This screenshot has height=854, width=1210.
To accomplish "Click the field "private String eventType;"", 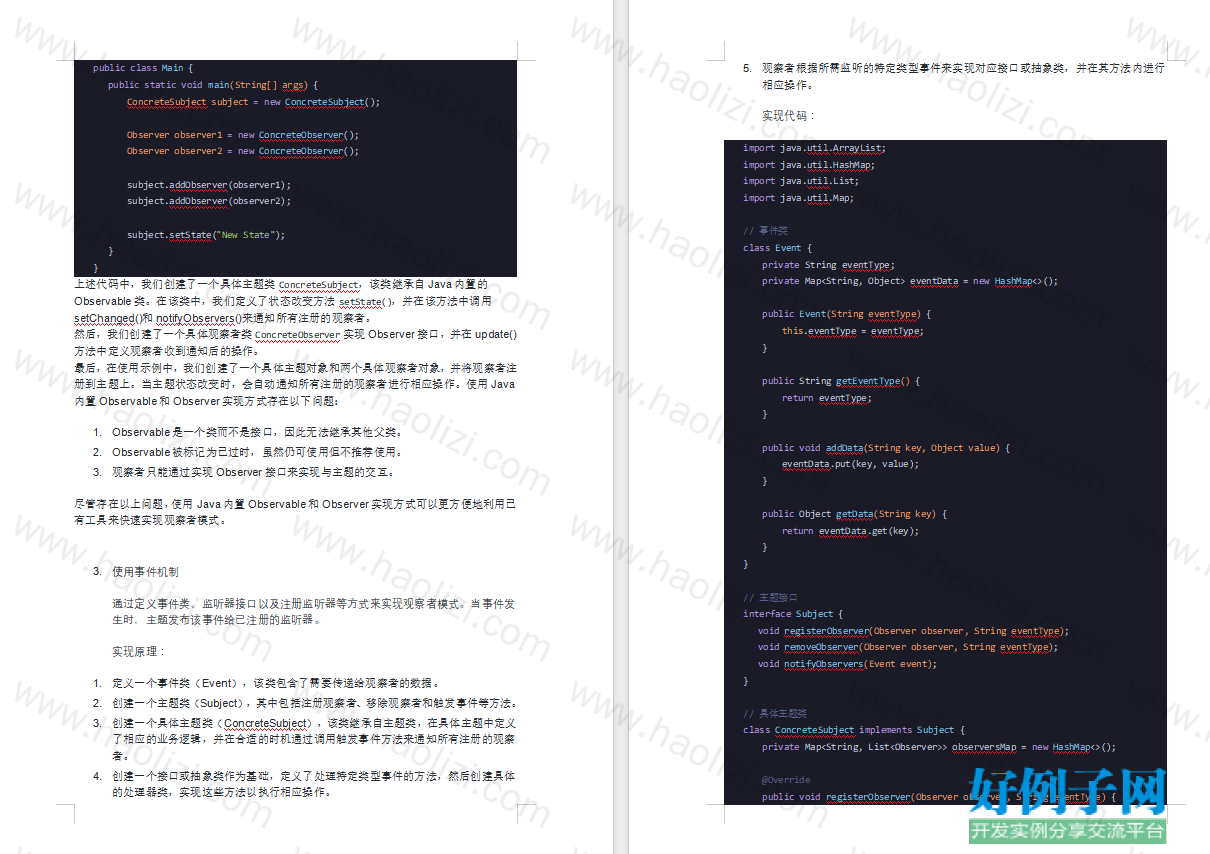I will tap(828, 265).
